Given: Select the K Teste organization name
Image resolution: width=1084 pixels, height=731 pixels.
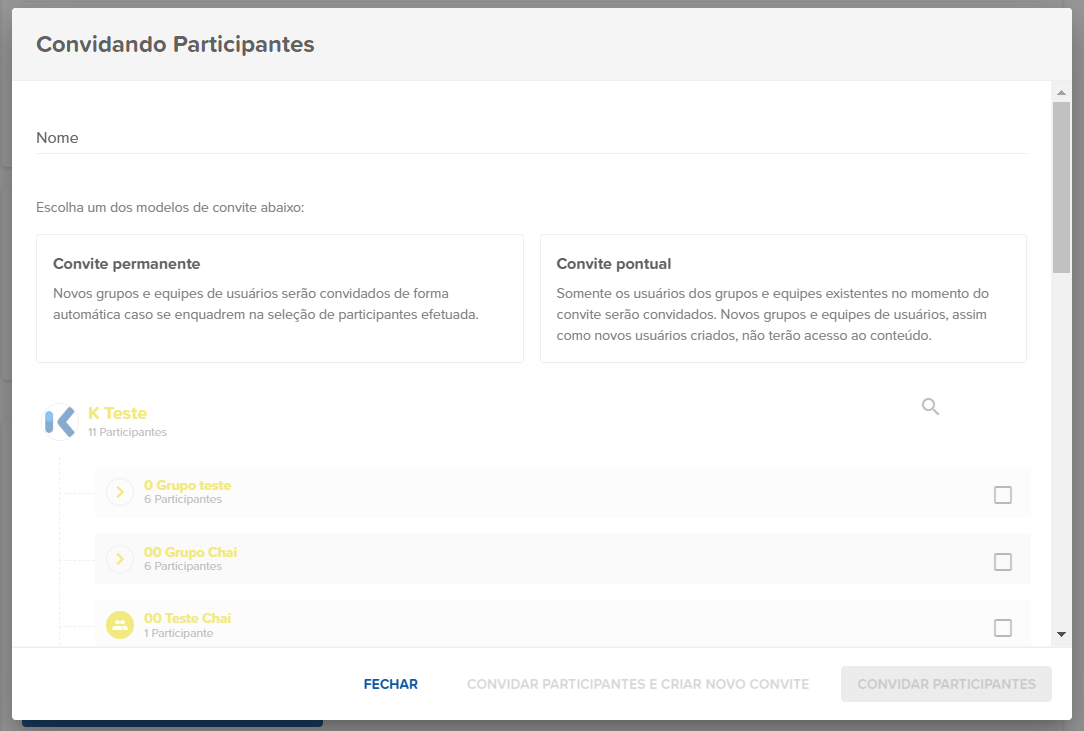Looking at the screenshot, I should pyautogui.click(x=117, y=413).
